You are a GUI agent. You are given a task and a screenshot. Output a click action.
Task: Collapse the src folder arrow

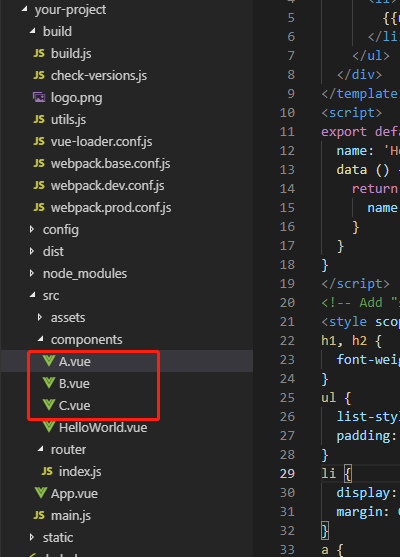tap(32, 295)
